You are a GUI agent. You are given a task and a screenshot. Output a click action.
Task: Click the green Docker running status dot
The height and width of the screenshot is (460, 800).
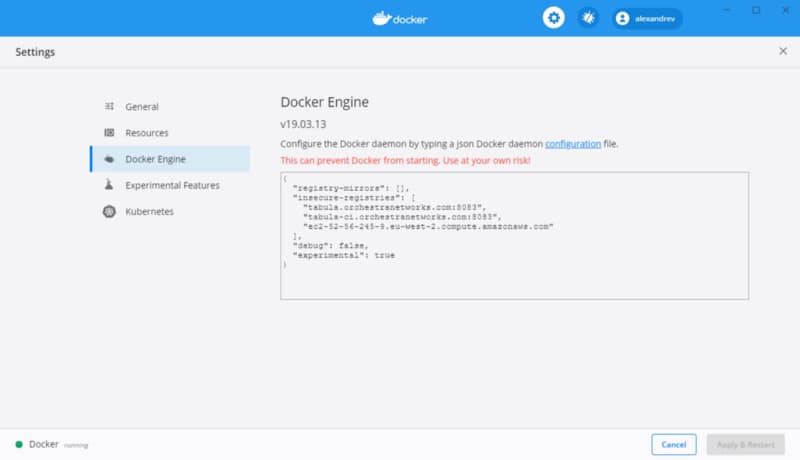click(x=19, y=444)
